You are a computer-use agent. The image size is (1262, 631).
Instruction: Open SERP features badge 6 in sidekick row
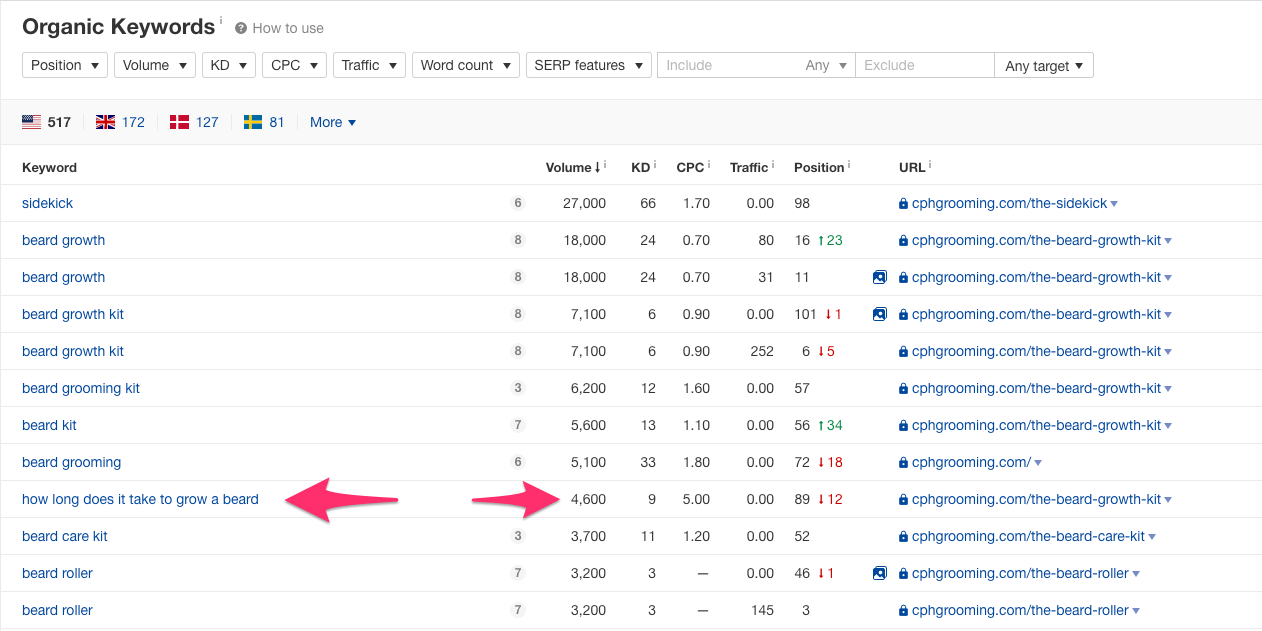coord(518,203)
